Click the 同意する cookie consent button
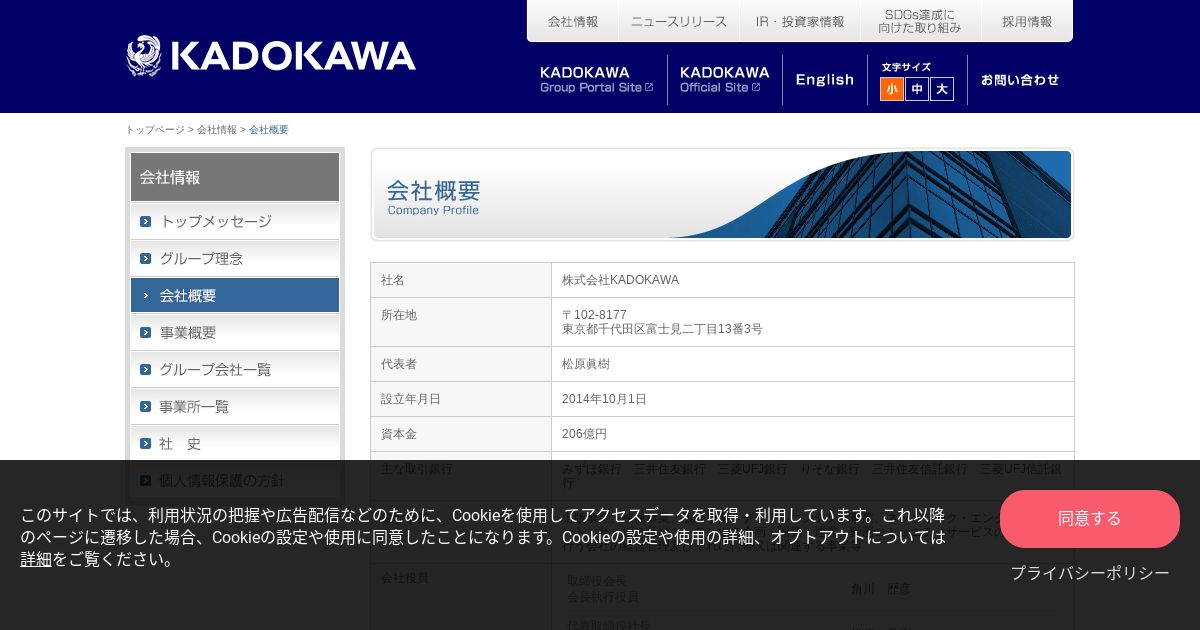The image size is (1200, 630). pyautogui.click(x=1090, y=519)
